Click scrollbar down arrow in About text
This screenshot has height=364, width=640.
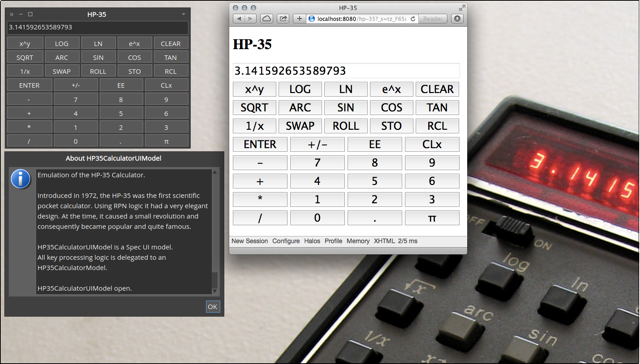click(x=215, y=291)
